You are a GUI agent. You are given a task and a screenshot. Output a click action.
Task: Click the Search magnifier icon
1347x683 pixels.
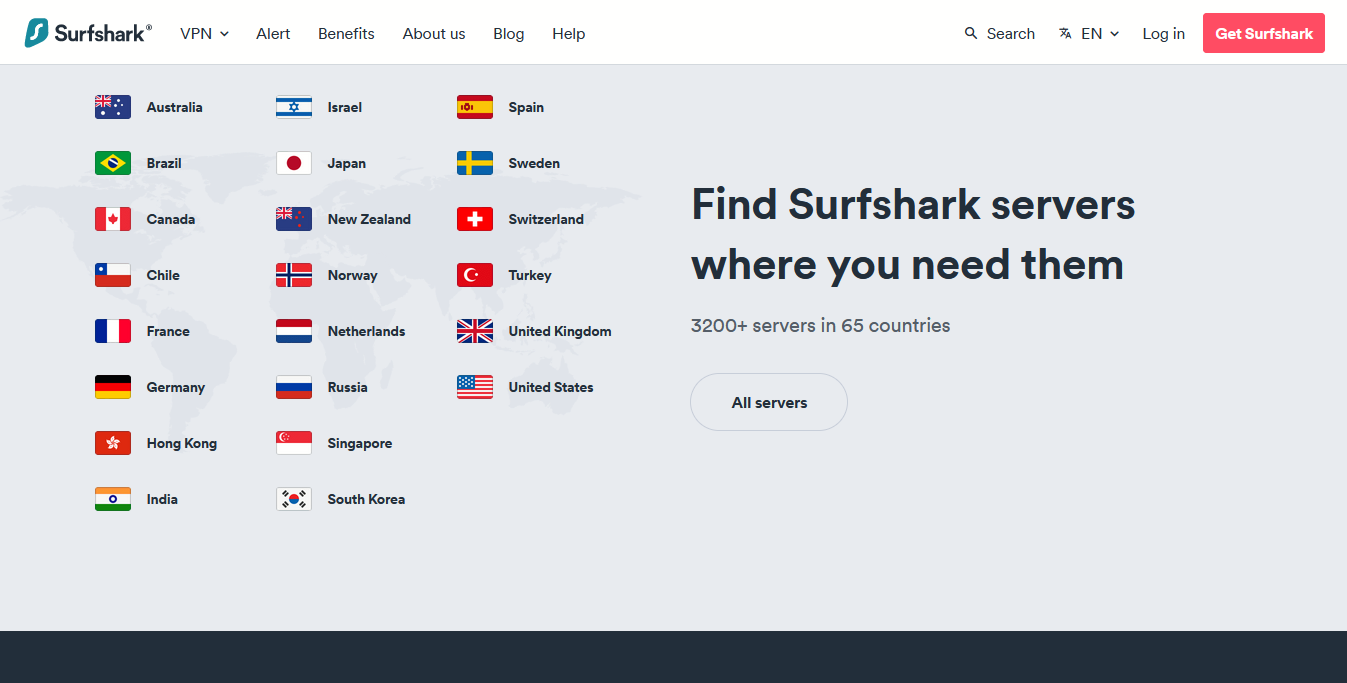971,34
